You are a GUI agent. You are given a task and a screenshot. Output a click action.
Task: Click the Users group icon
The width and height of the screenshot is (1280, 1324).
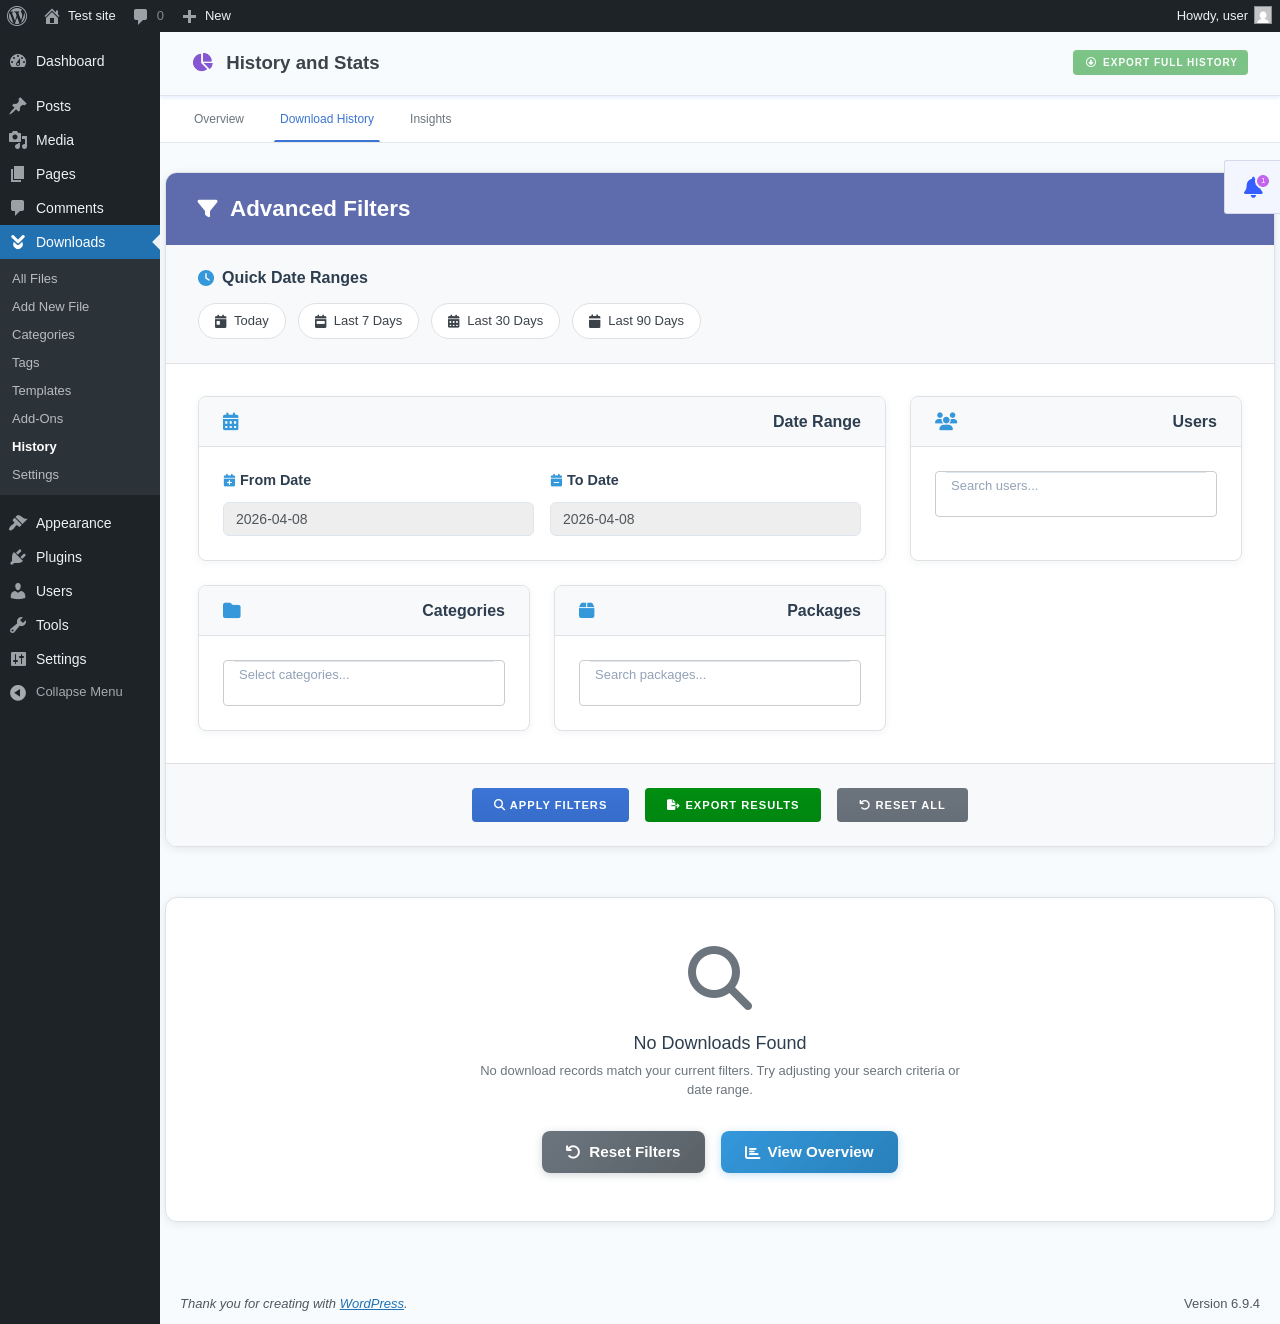pos(946,421)
